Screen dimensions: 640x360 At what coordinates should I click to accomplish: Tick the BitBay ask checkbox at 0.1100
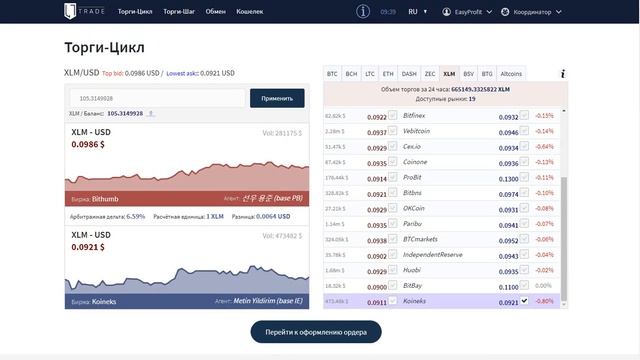pyautogui.click(x=524, y=285)
